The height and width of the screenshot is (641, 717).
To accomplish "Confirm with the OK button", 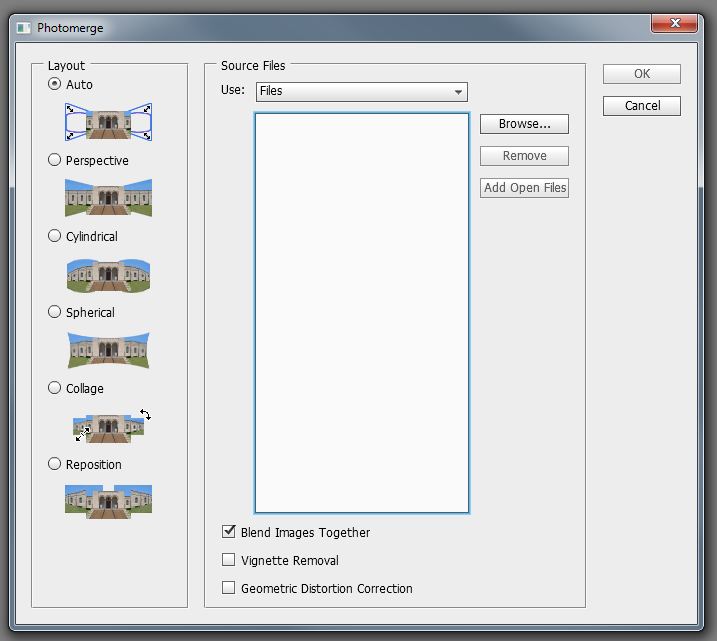I will pos(642,74).
